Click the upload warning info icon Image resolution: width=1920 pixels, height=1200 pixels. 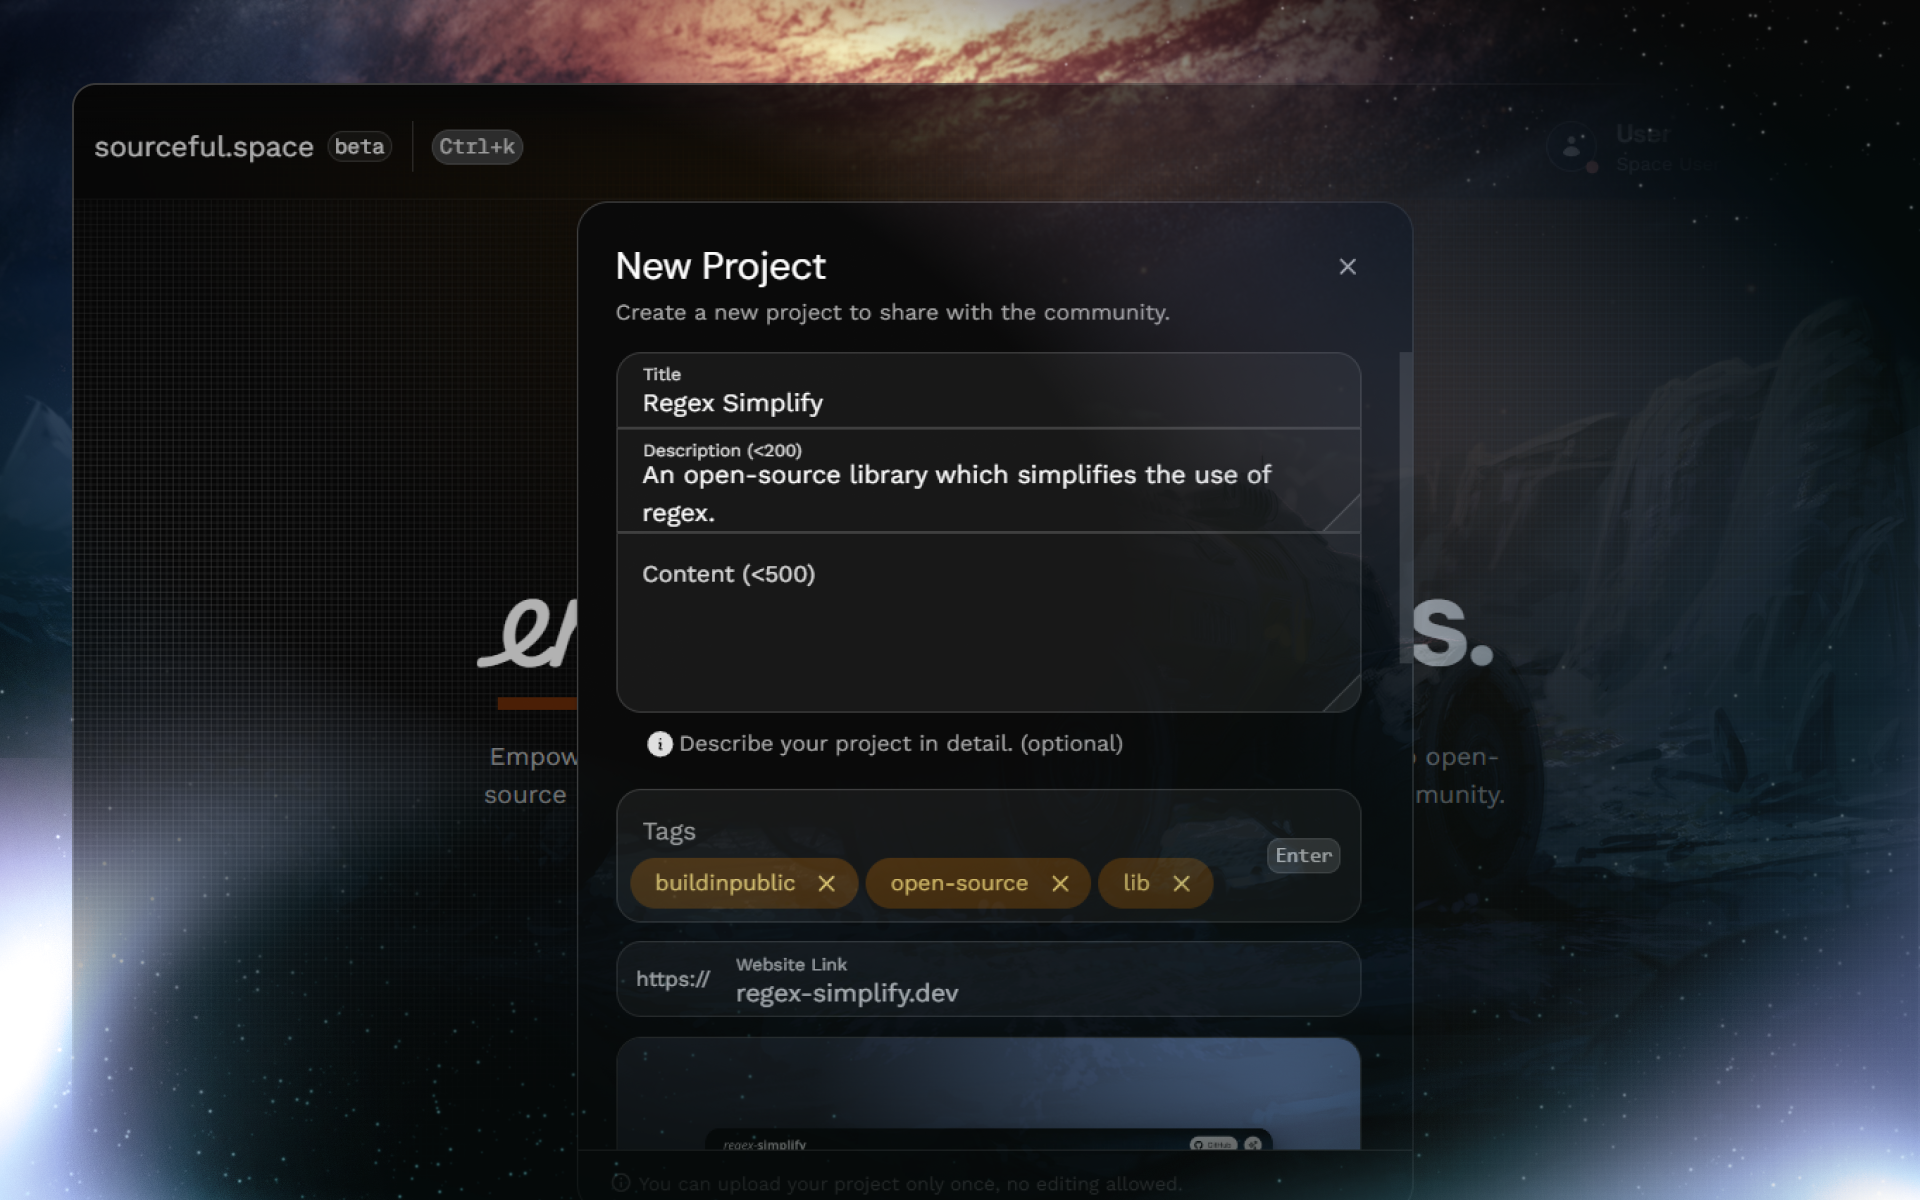pos(621,1183)
